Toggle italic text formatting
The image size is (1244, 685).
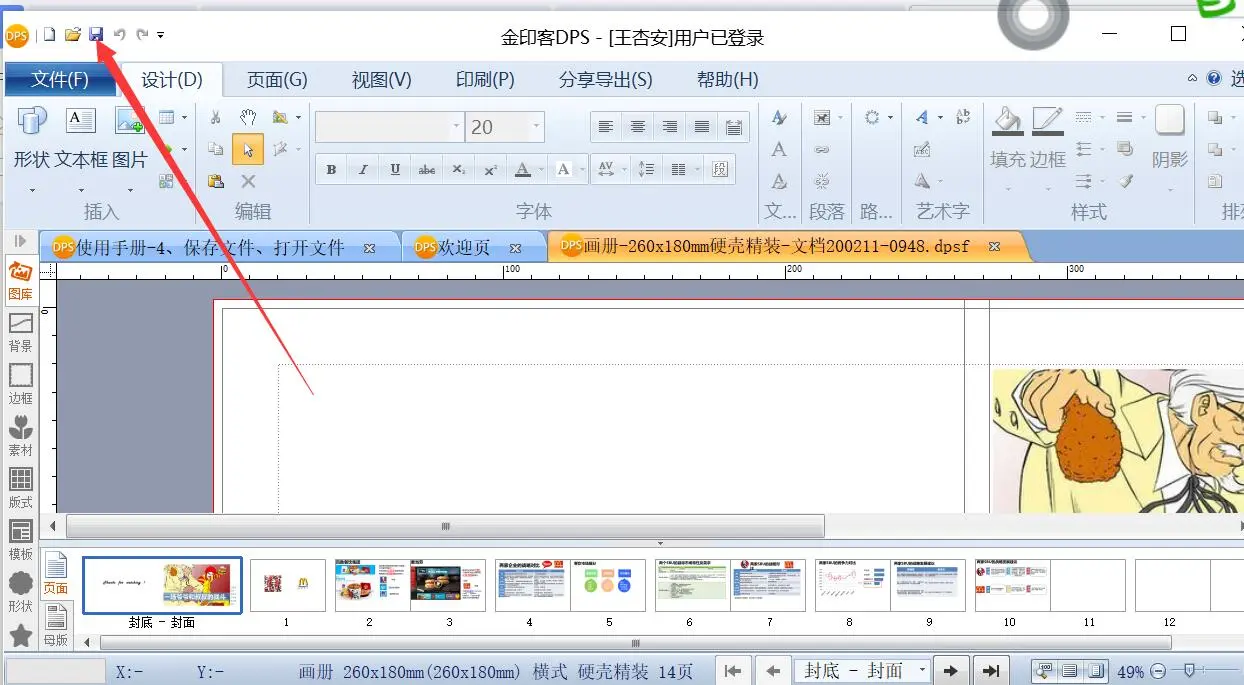point(363,170)
